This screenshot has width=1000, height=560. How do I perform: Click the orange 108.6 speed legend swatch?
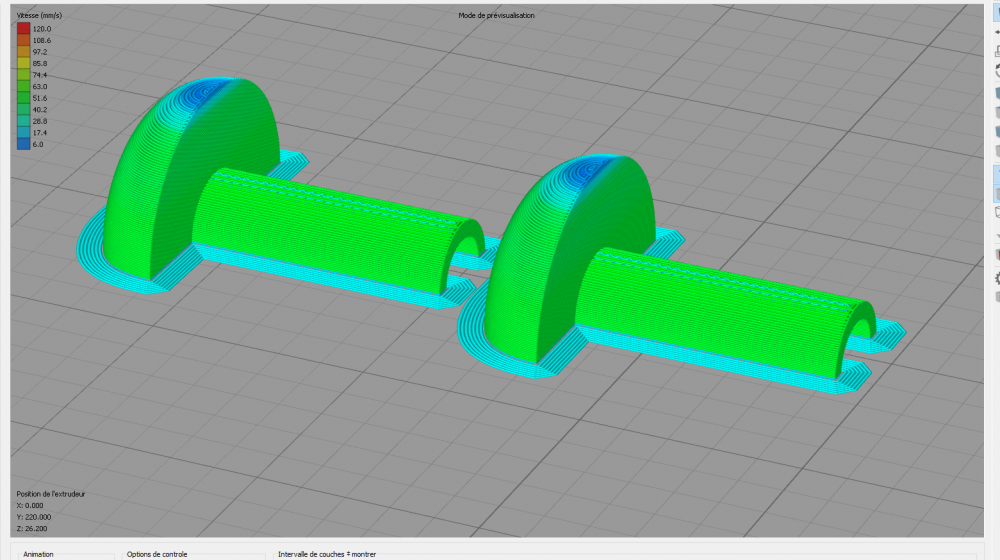tap(24, 40)
